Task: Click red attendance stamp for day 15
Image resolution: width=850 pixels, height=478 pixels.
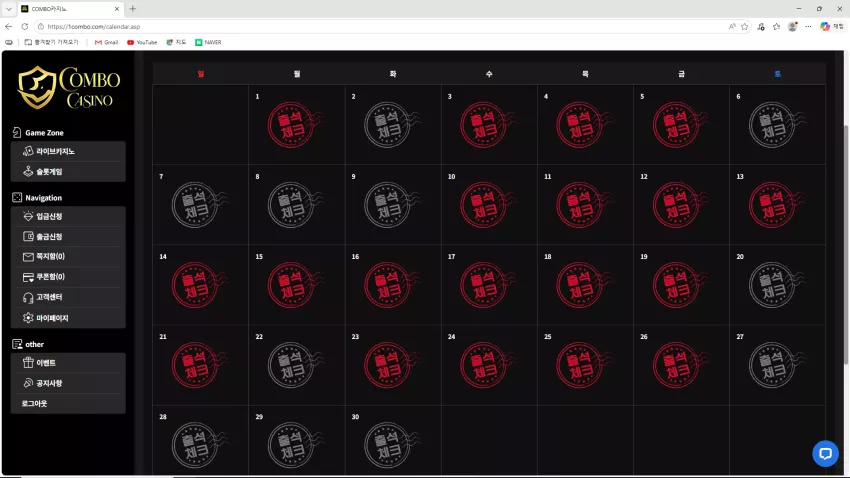Action: (x=294, y=285)
